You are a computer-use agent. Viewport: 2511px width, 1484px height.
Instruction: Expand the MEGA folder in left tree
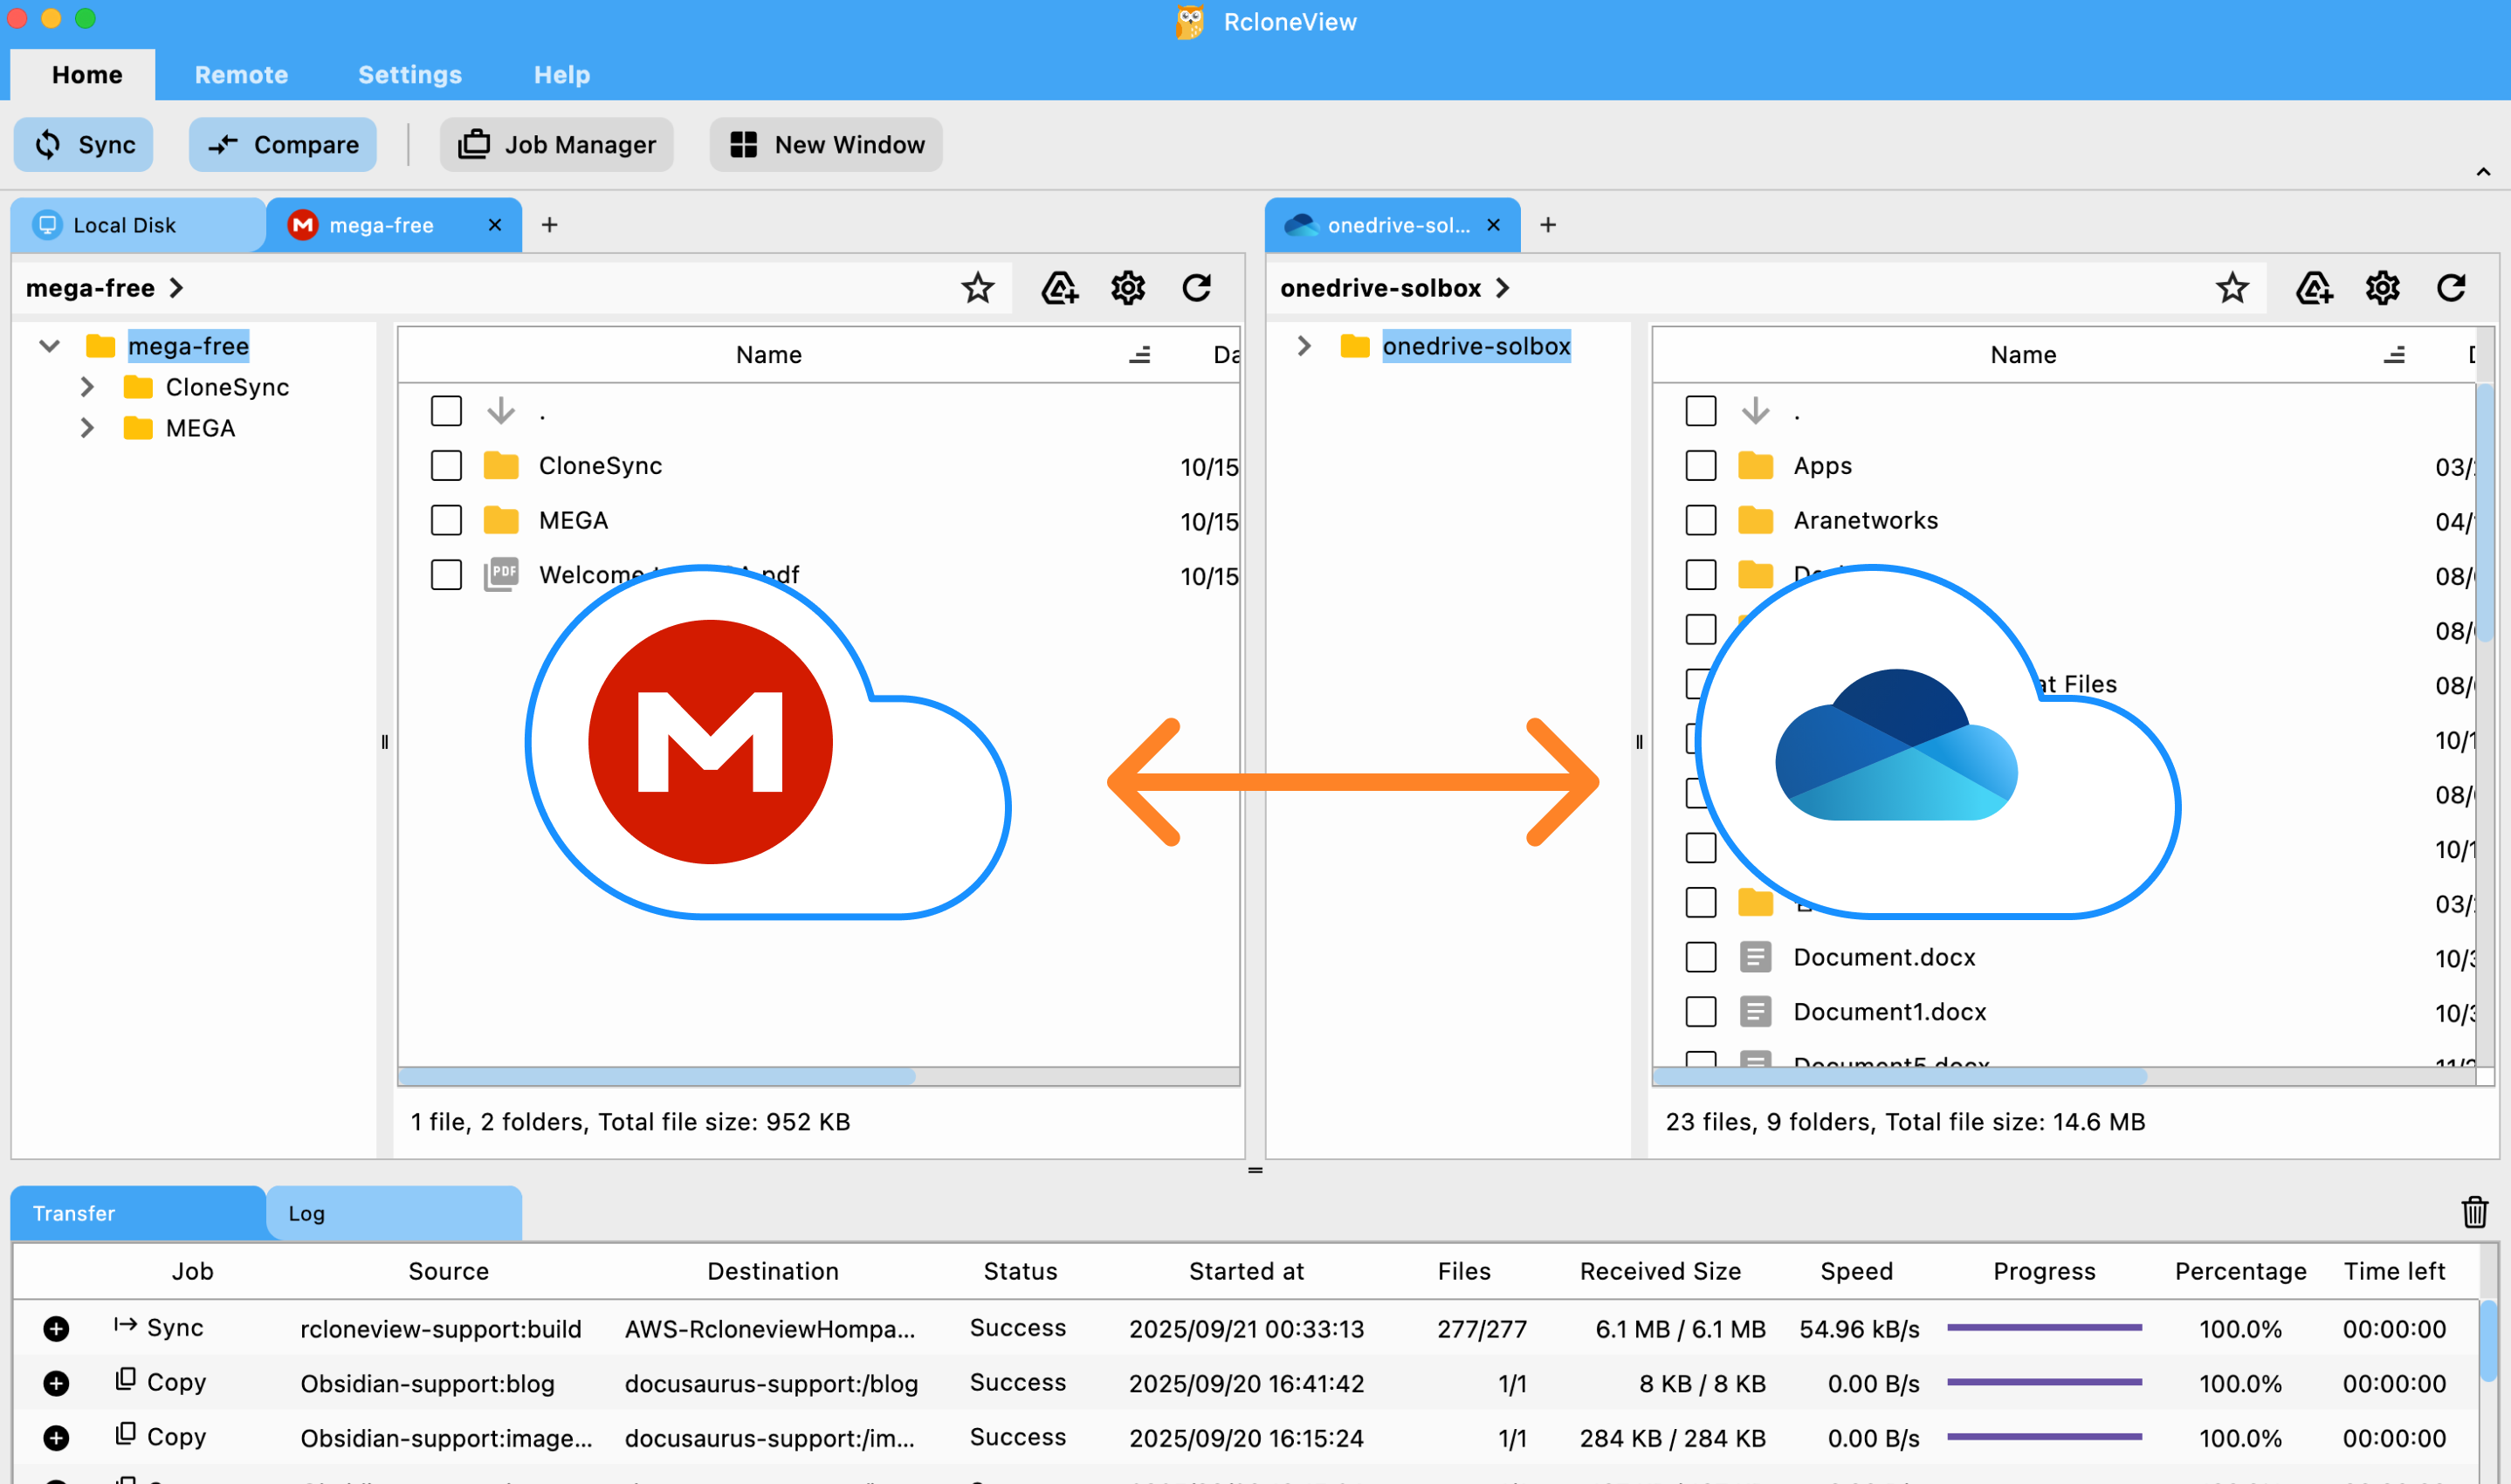click(x=87, y=427)
